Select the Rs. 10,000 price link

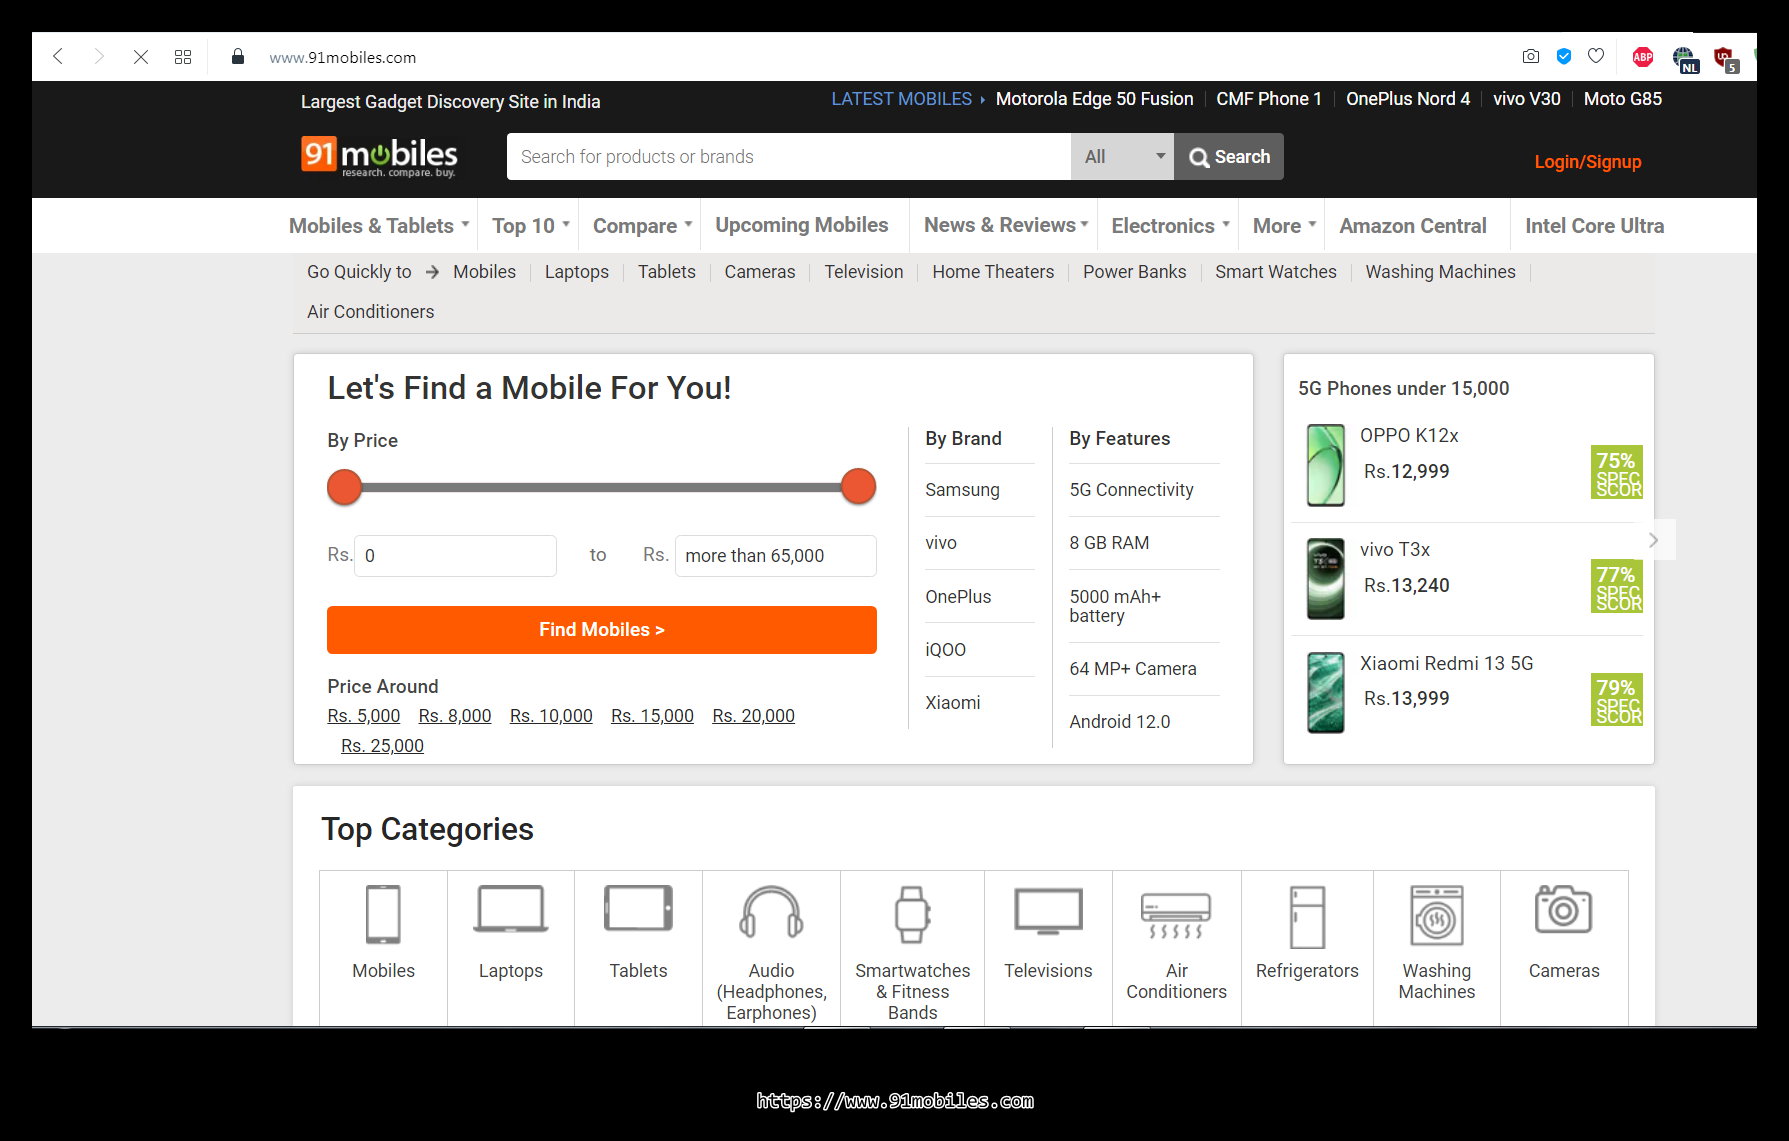point(551,716)
